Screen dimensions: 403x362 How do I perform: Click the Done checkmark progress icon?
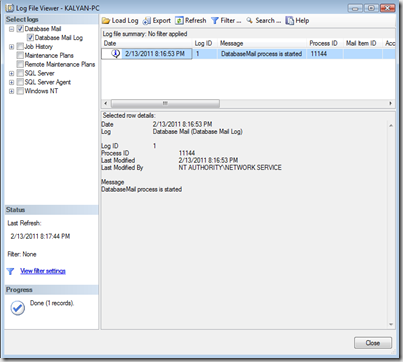point(17,308)
